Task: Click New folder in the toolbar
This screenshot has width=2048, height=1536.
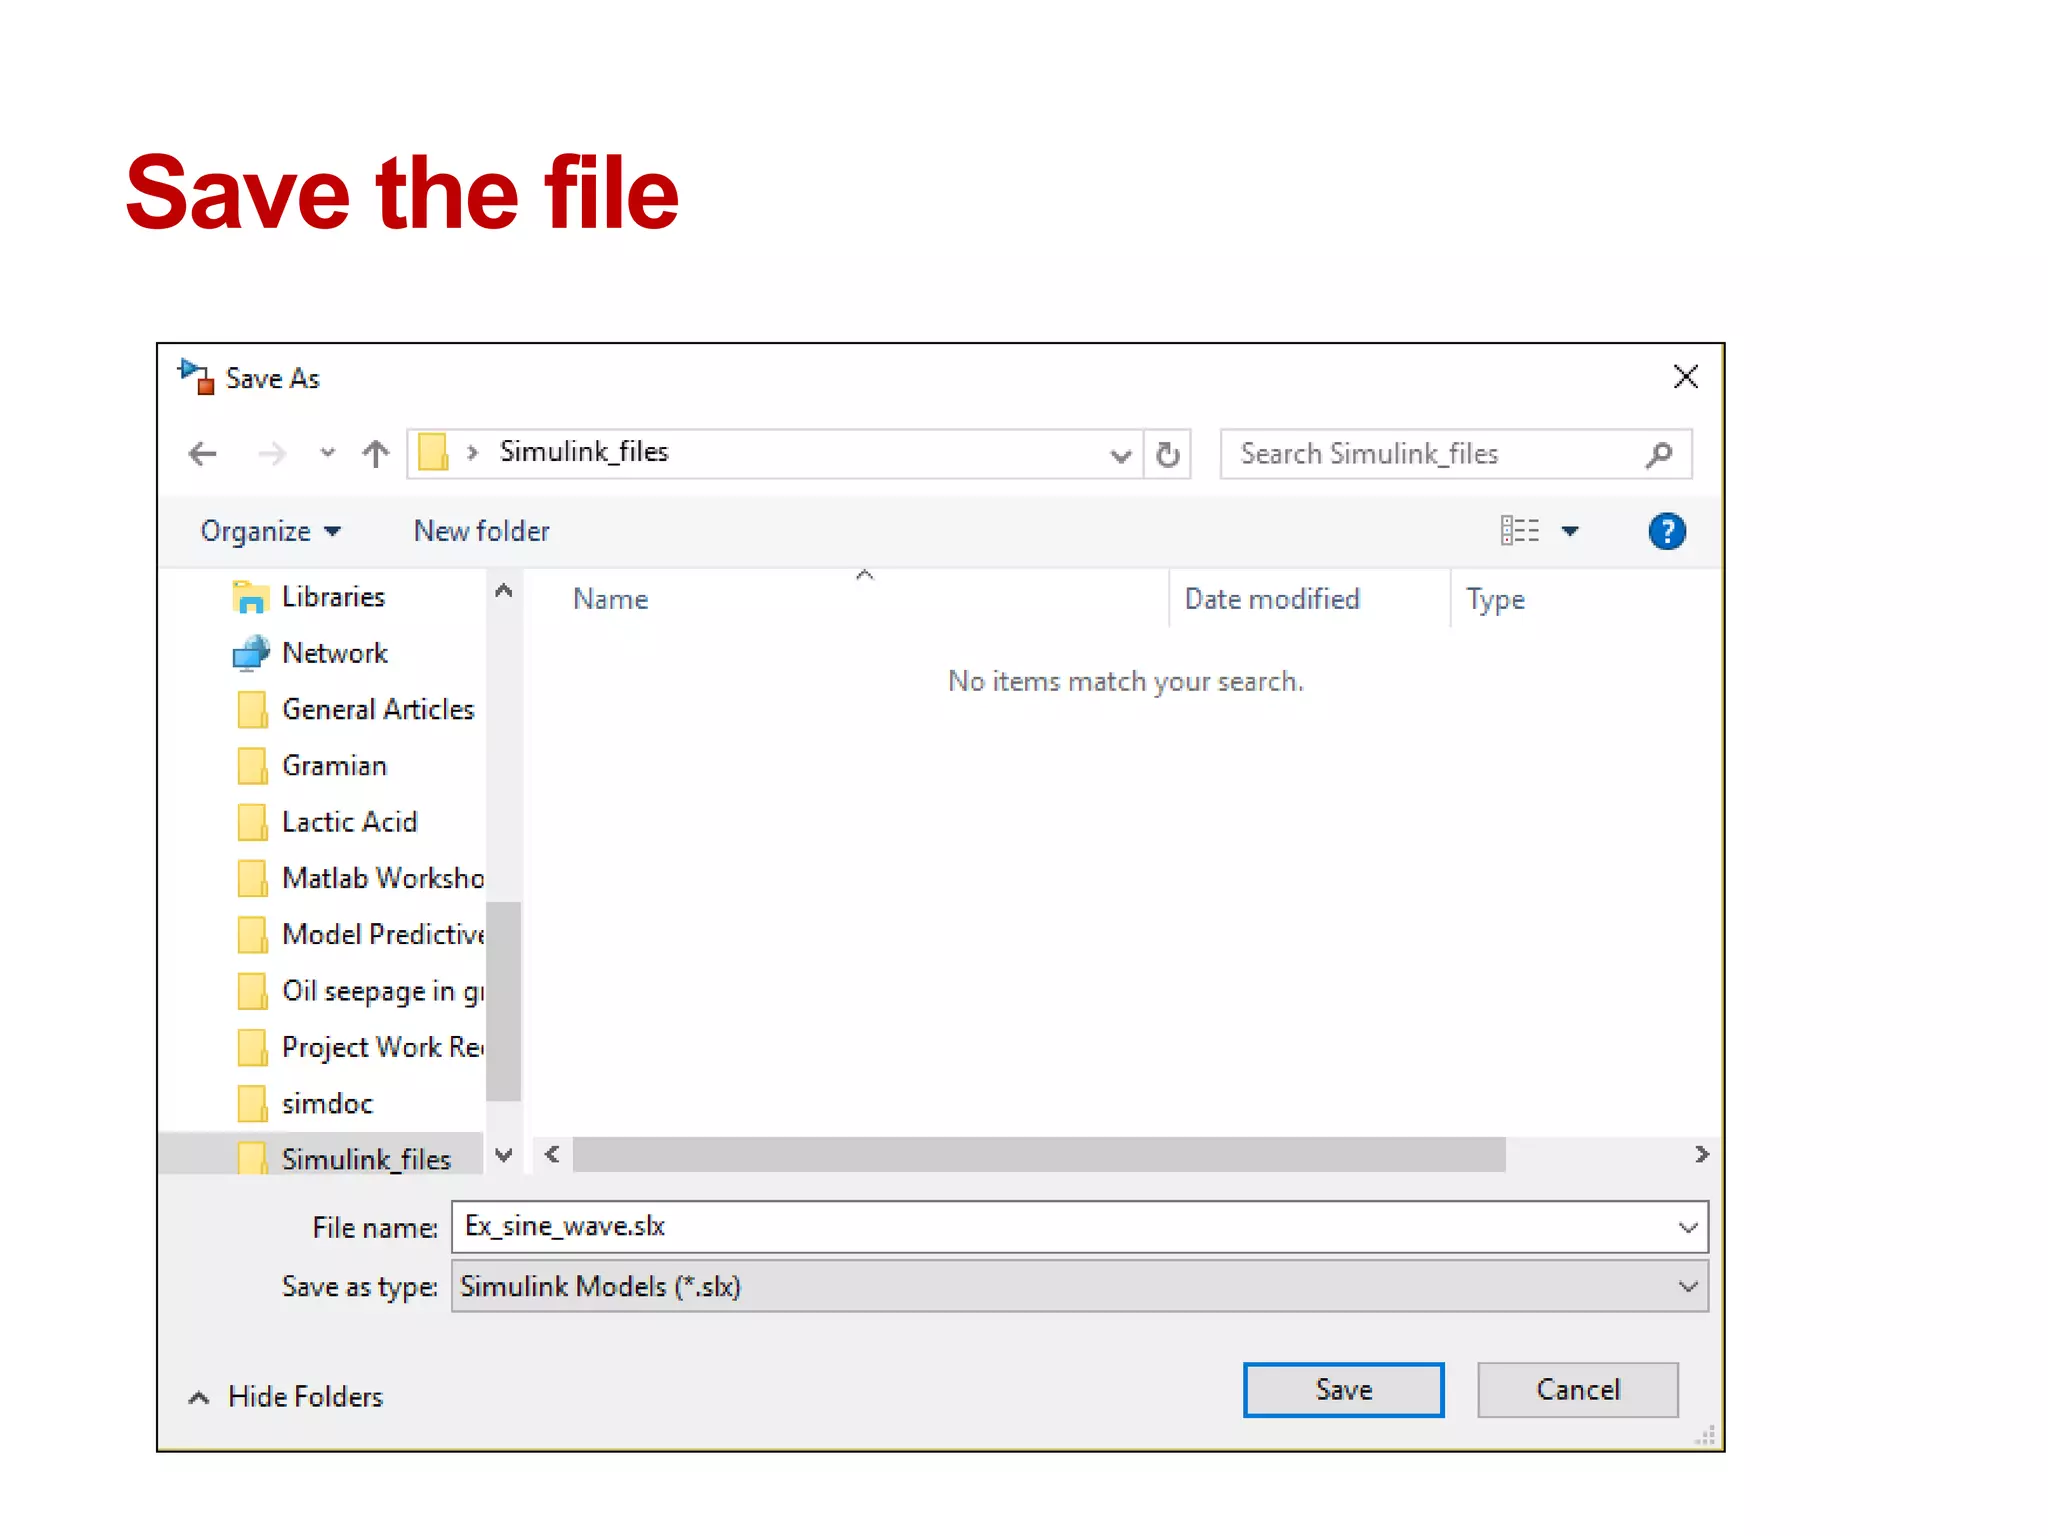Action: (481, 531)
